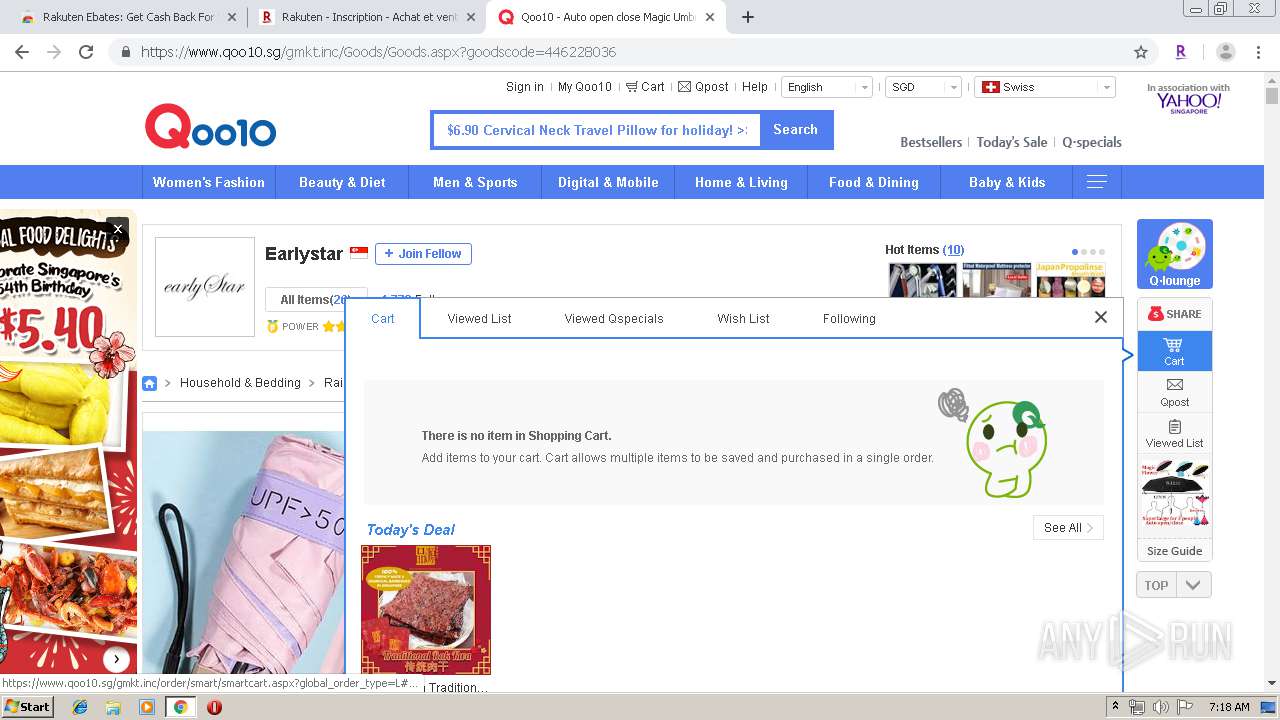Switch to Rakuten Ebates browser tab
The image size is (1280, 720).
click(x=128, y=17)
